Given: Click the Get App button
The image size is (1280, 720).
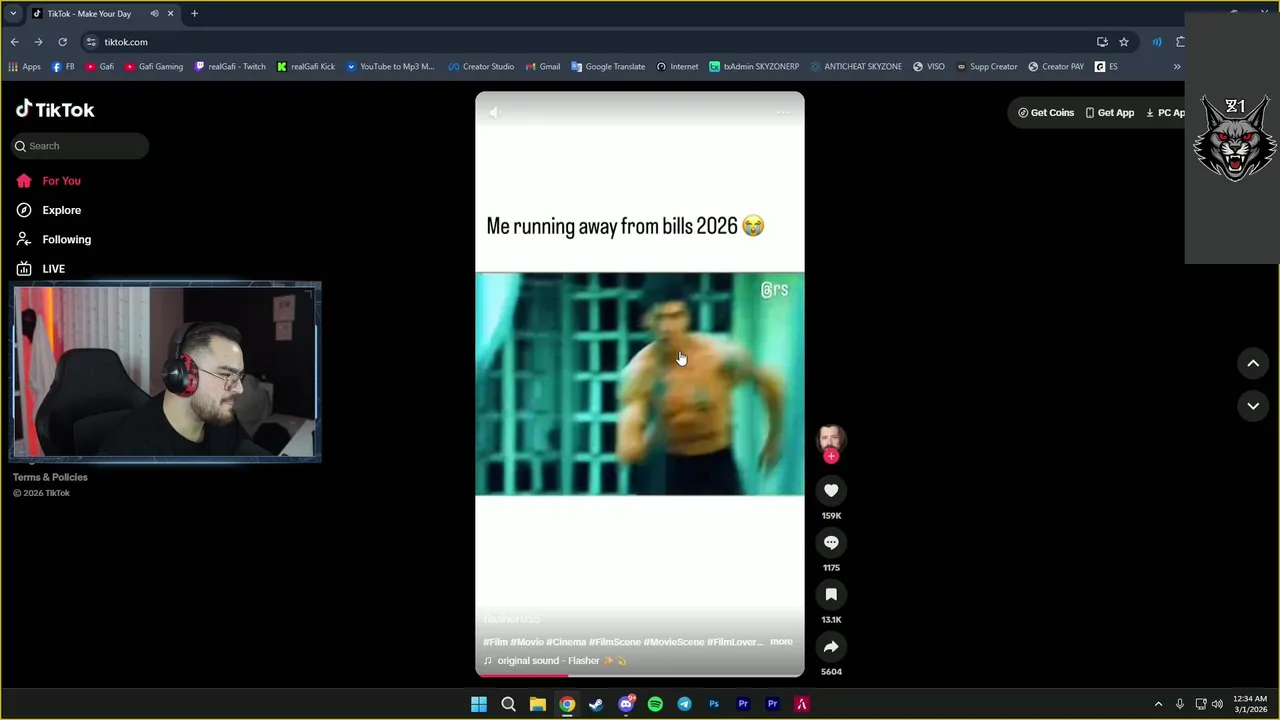Looking at the screenshot, I should [1110, 113].
